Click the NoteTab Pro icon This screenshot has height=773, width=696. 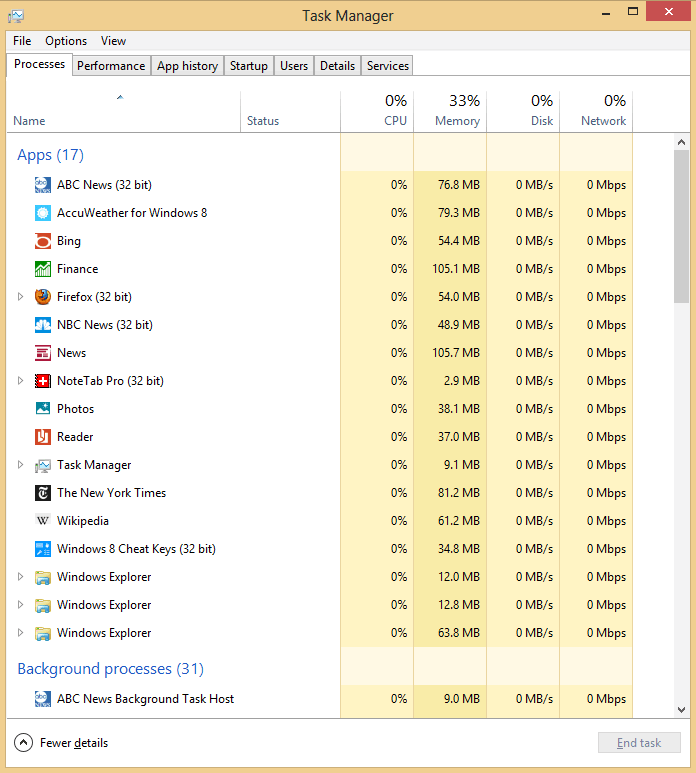pyautogui.click(x=43, y=381)
